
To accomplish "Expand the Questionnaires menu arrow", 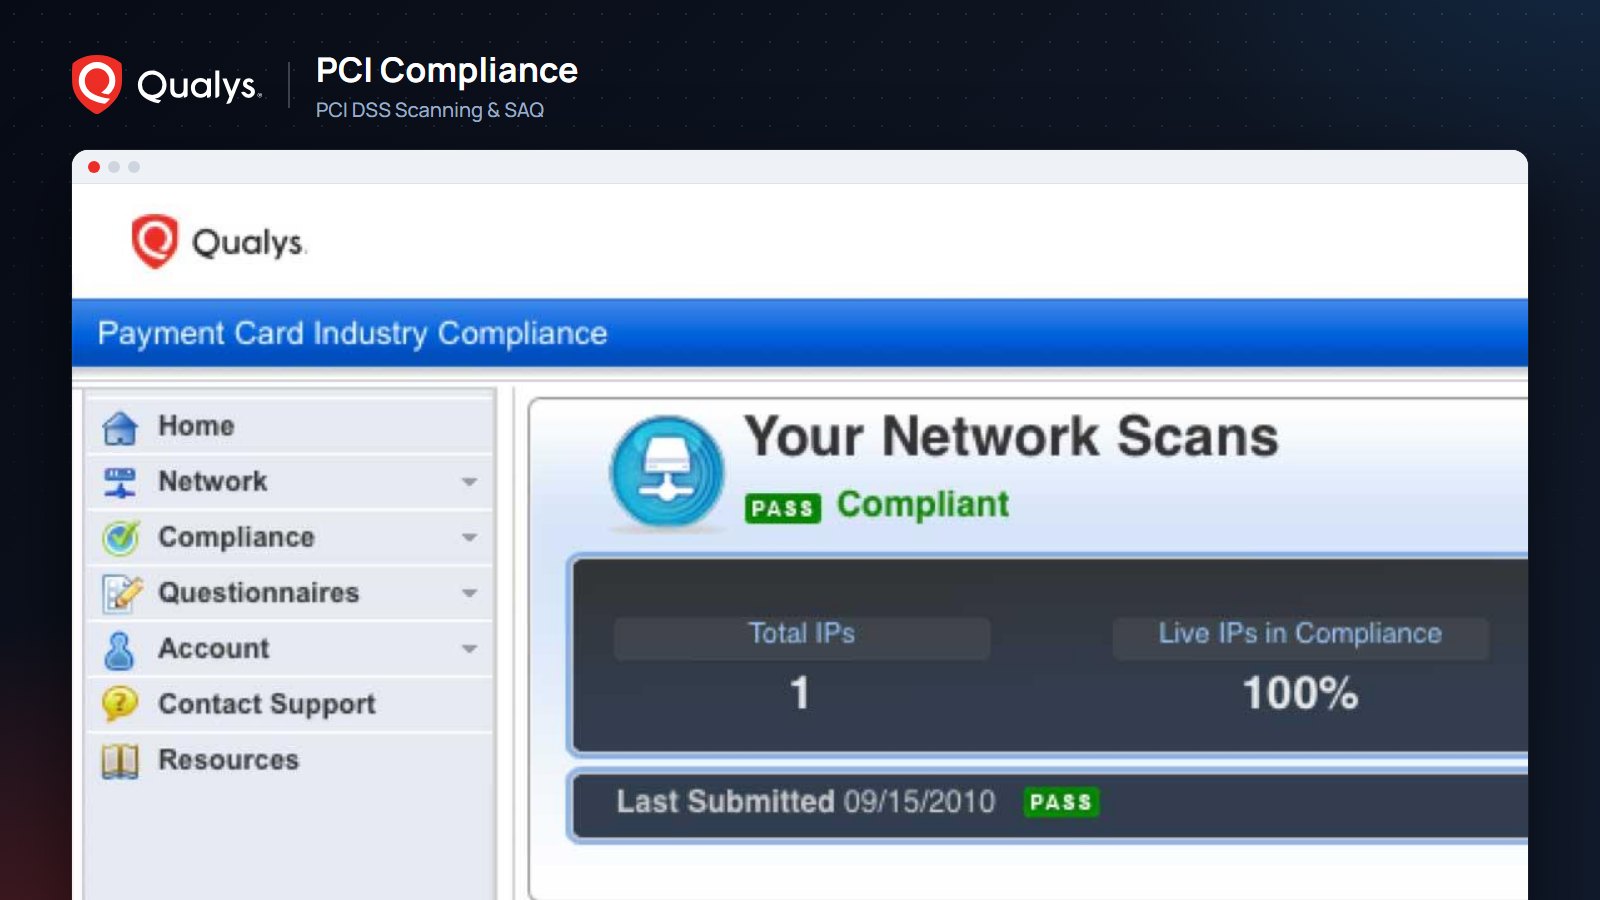I will pyautogui.click(x=469, y=593).
